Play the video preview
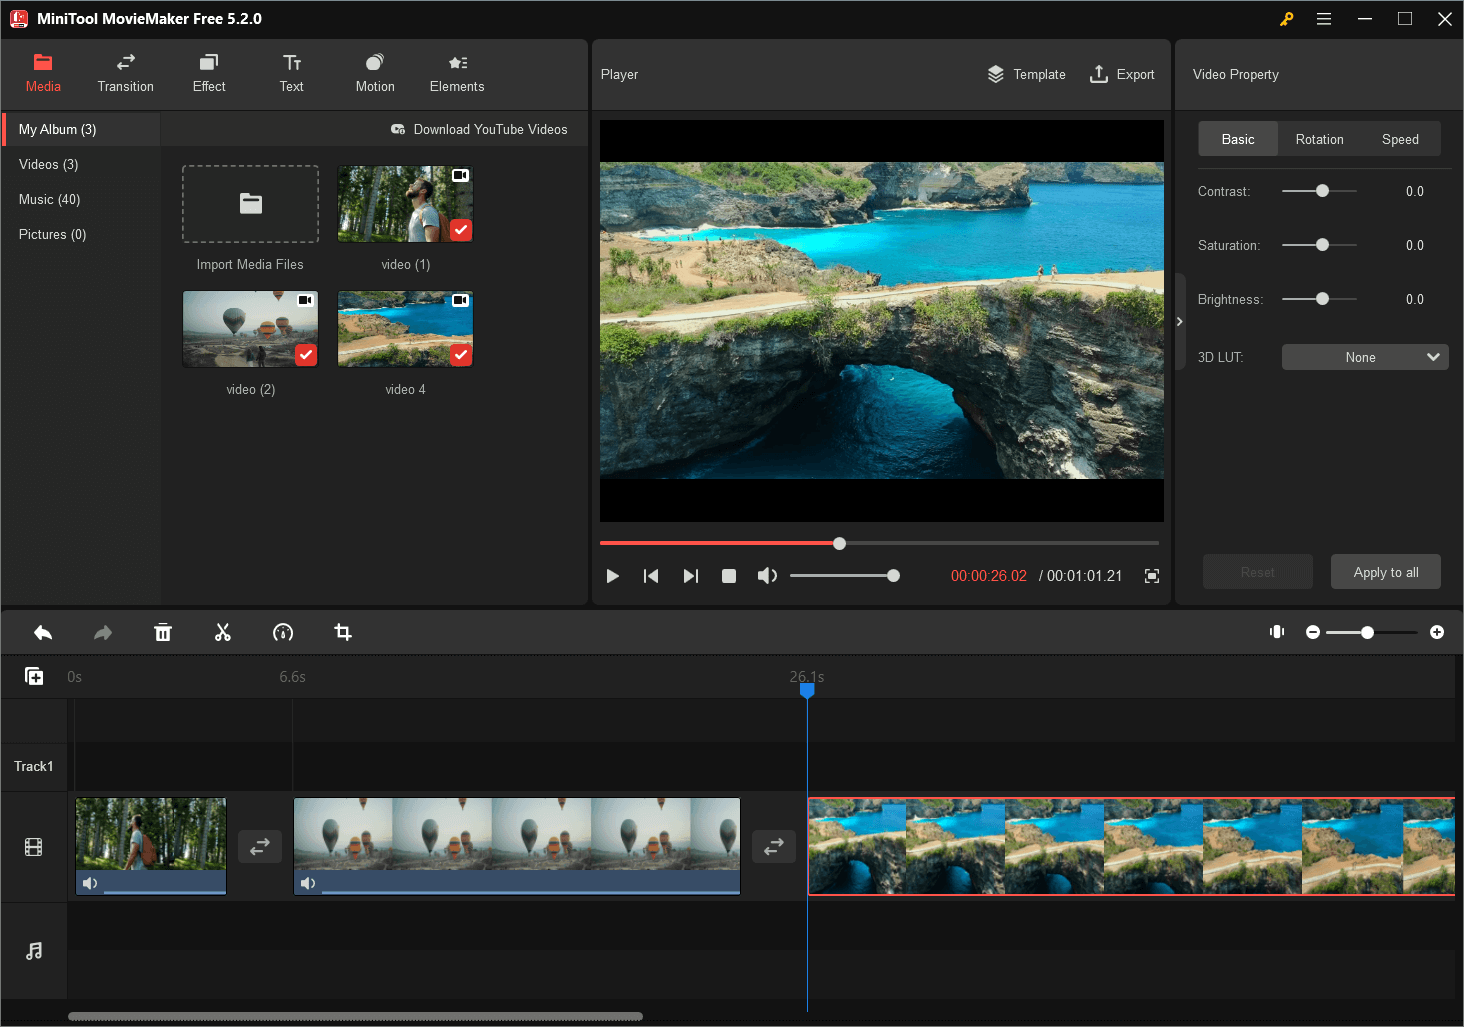Screen dimensions: 1464x1027 coord(613,576)
